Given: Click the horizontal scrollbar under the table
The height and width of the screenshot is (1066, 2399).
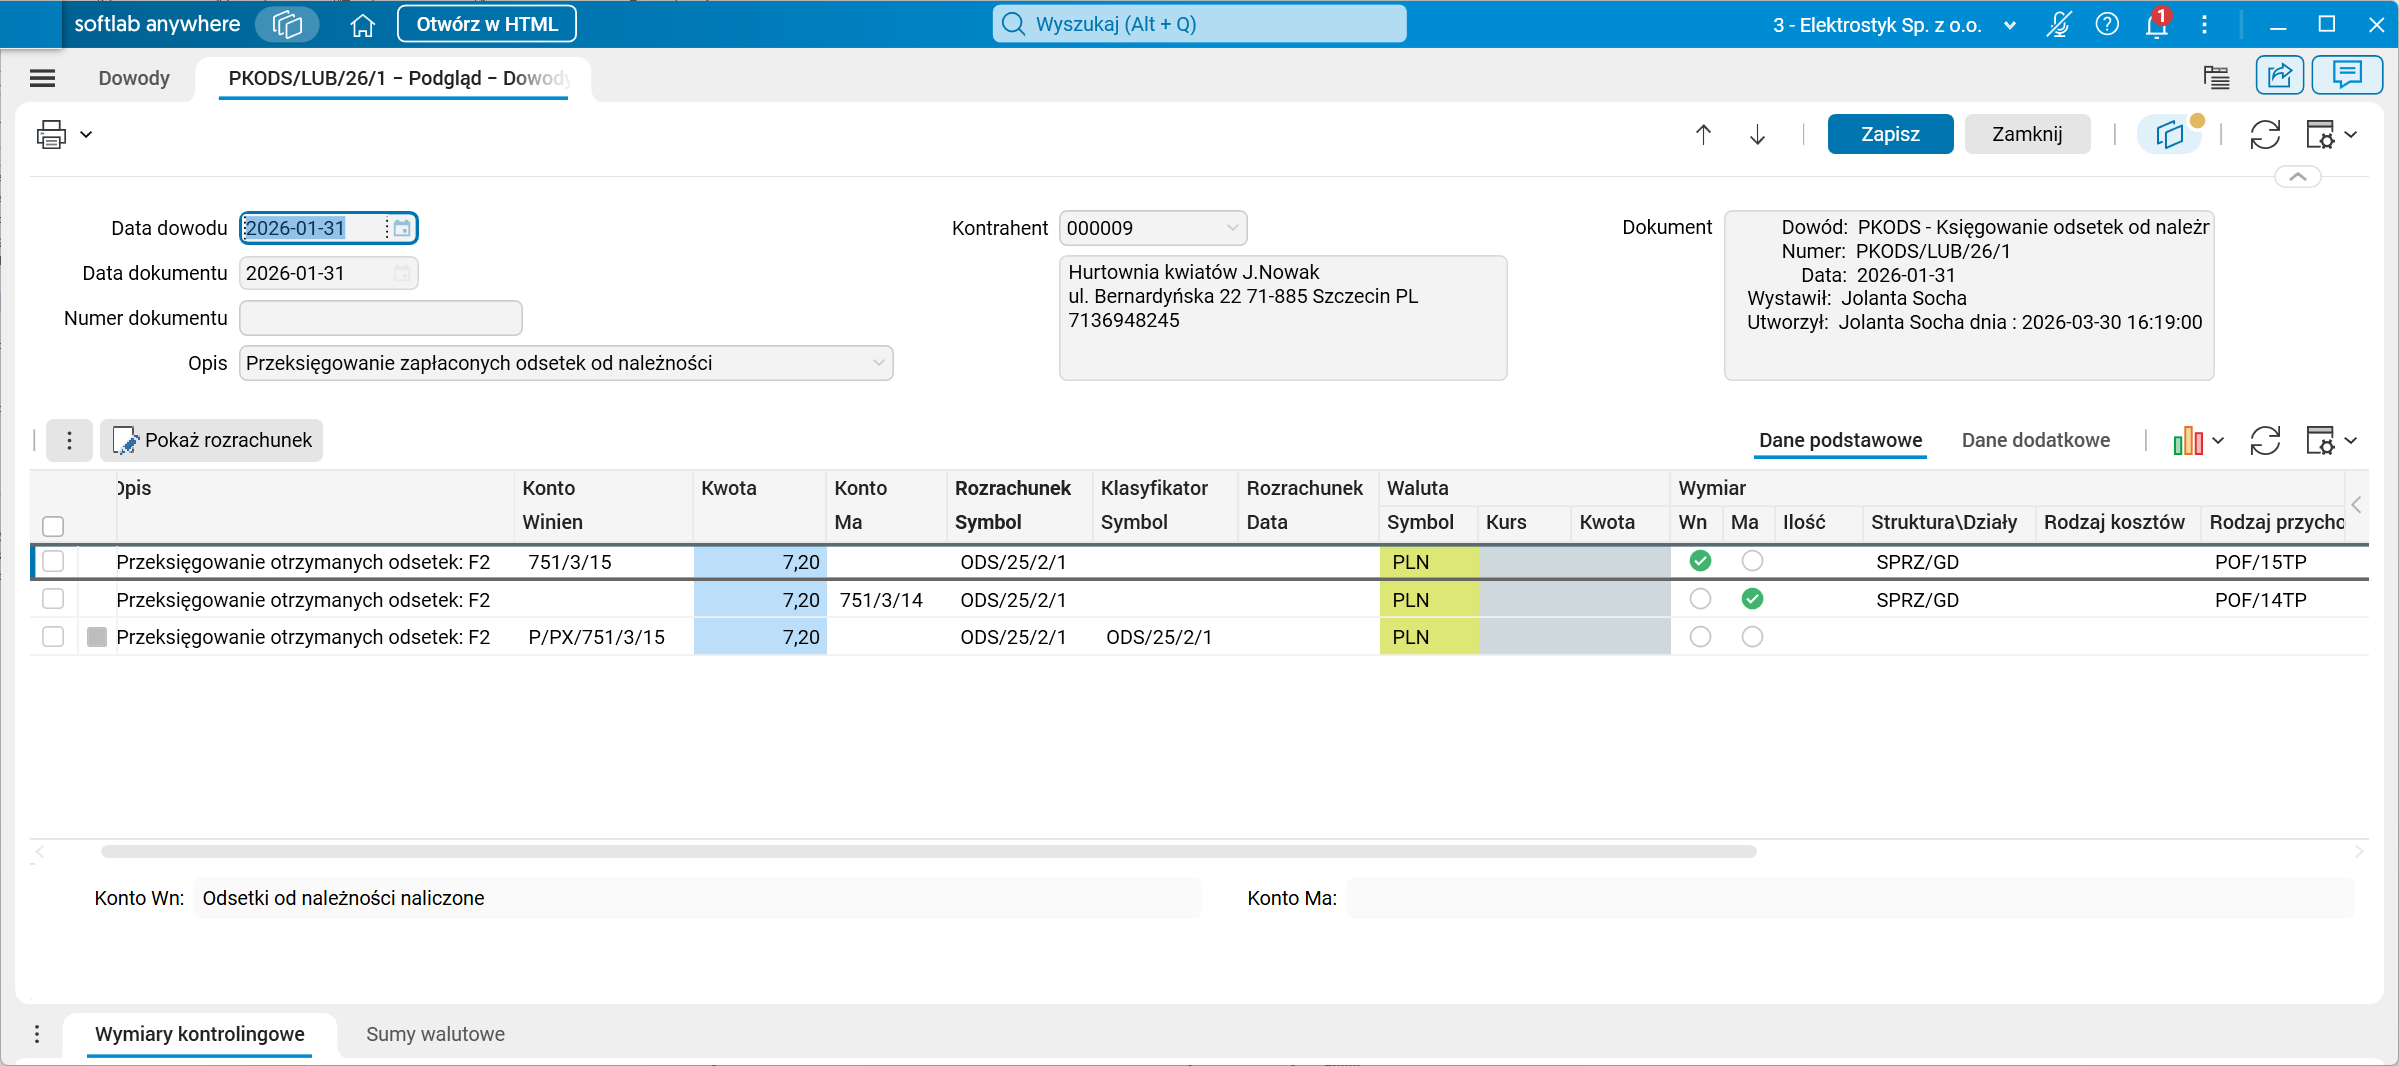Looking at the screenshot, I should pos(928,852).
